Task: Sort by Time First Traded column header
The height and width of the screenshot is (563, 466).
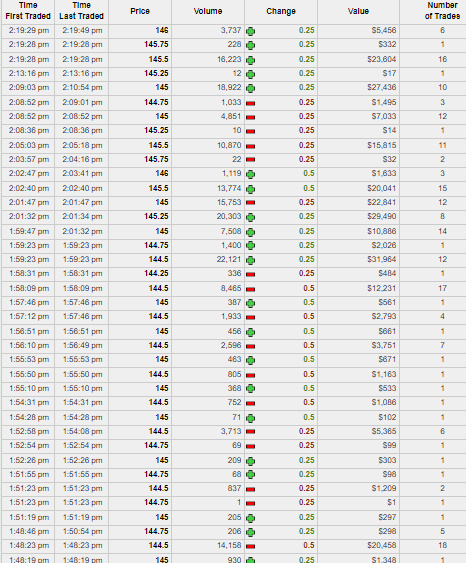Action: (x=28, y=11)
